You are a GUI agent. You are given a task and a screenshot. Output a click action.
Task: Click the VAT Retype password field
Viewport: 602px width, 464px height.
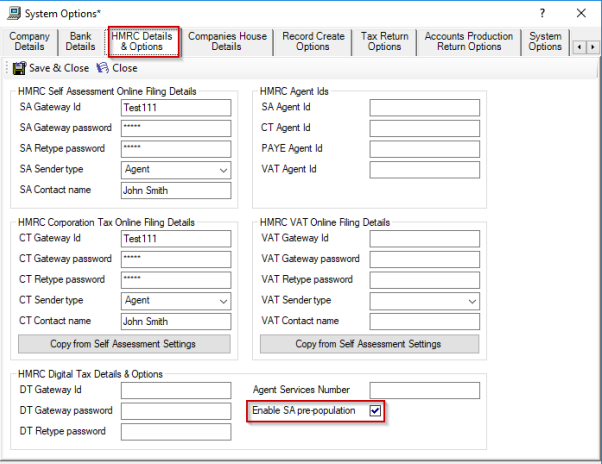[425, 280]
